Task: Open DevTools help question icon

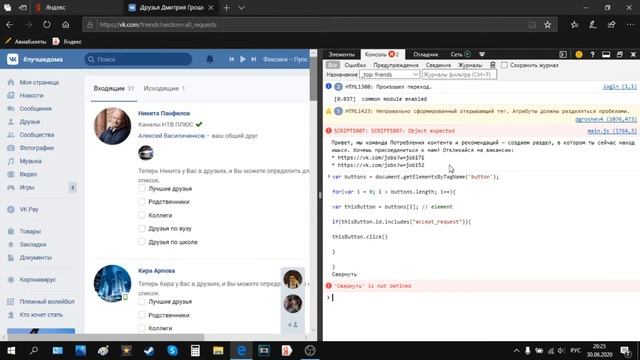Action: coord(592,54)
